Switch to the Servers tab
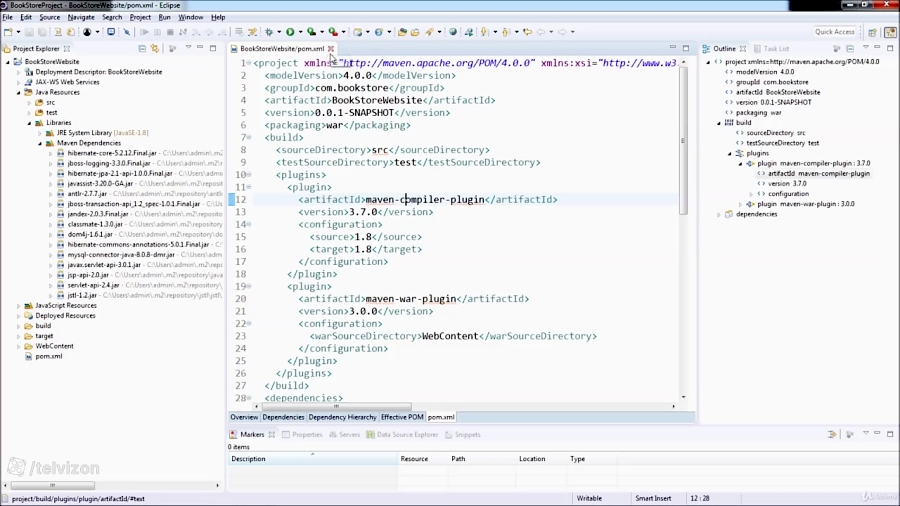Viewport: 900px width, 506px height. [344, 435]
